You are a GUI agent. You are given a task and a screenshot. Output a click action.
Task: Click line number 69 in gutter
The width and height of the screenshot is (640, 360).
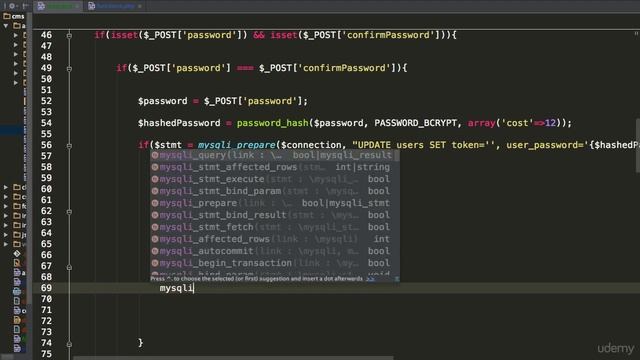(46, 288)
